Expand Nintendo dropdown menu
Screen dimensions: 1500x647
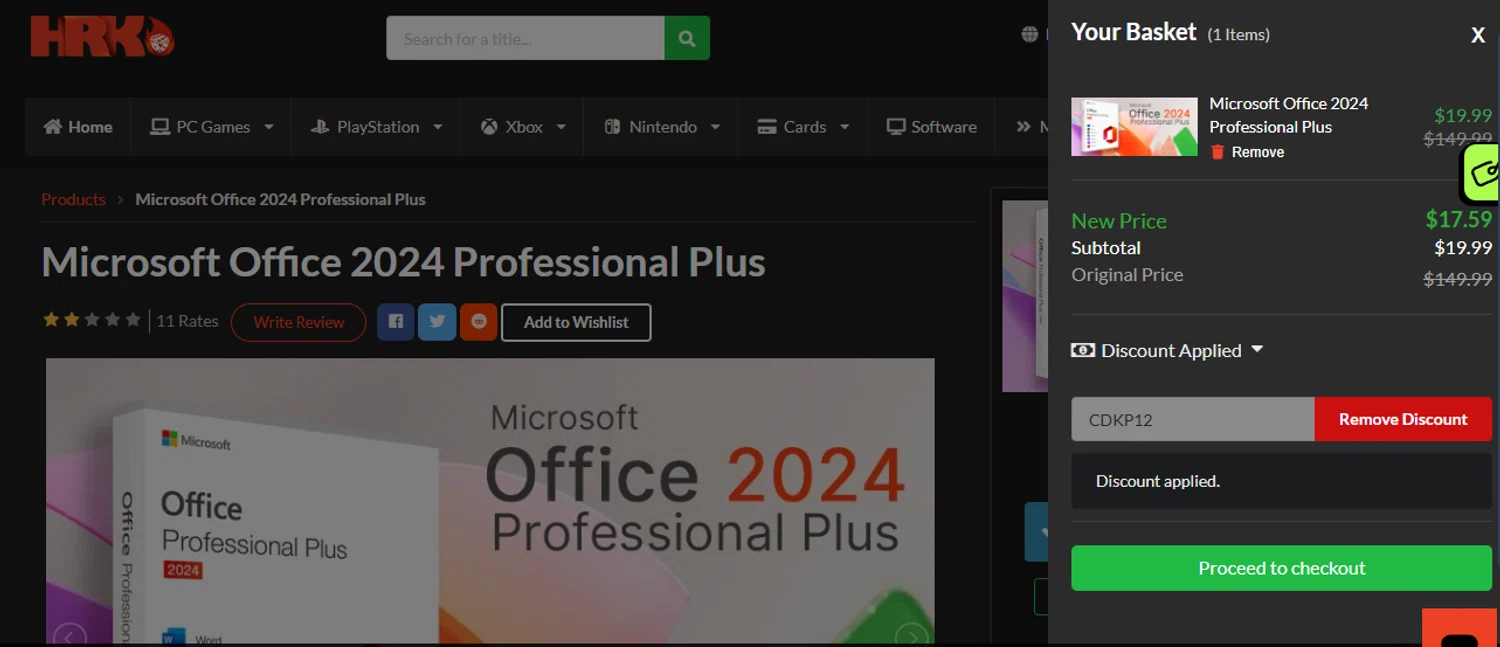(x=662, y=127)
